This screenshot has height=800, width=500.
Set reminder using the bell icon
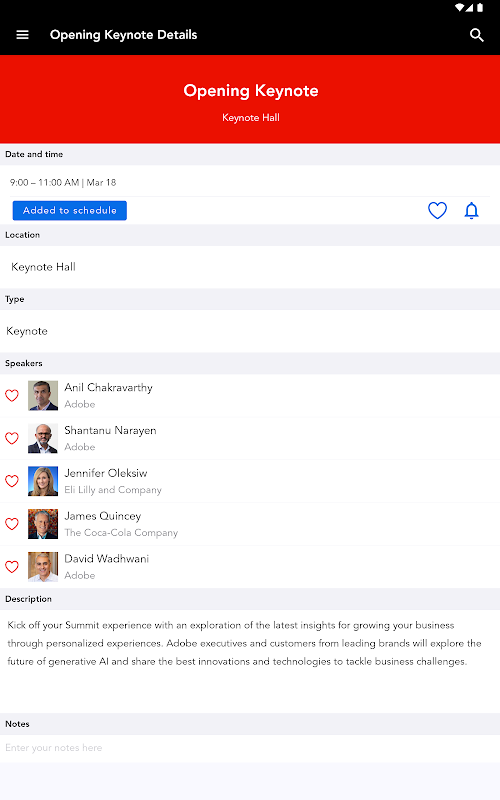[471, 210]
